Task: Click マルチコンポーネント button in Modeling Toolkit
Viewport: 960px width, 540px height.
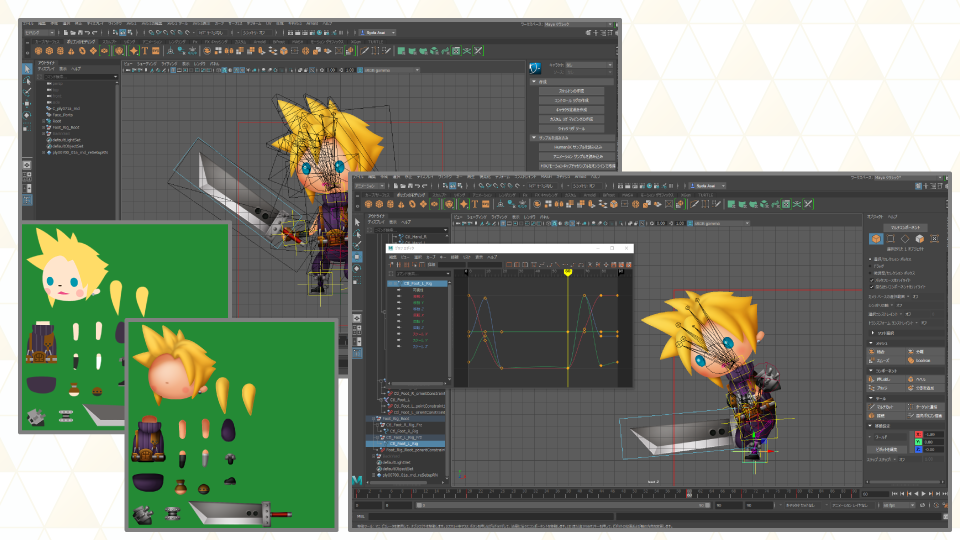Action: pyautogui.click(x=906, y=227)
